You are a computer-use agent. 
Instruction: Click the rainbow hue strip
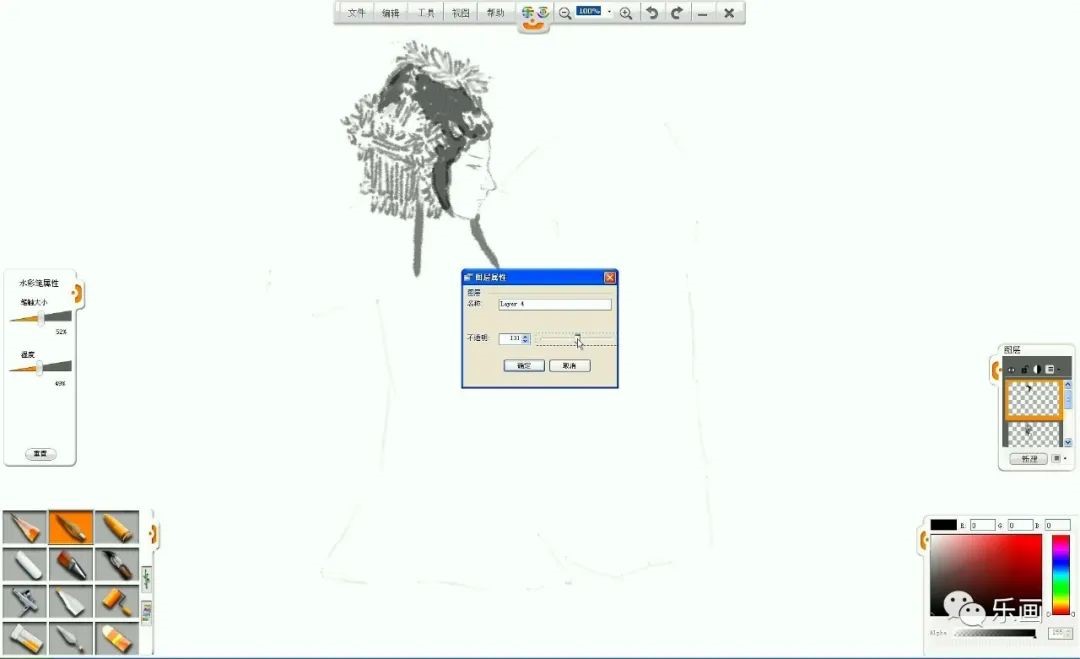click(x=1060, y=574)
